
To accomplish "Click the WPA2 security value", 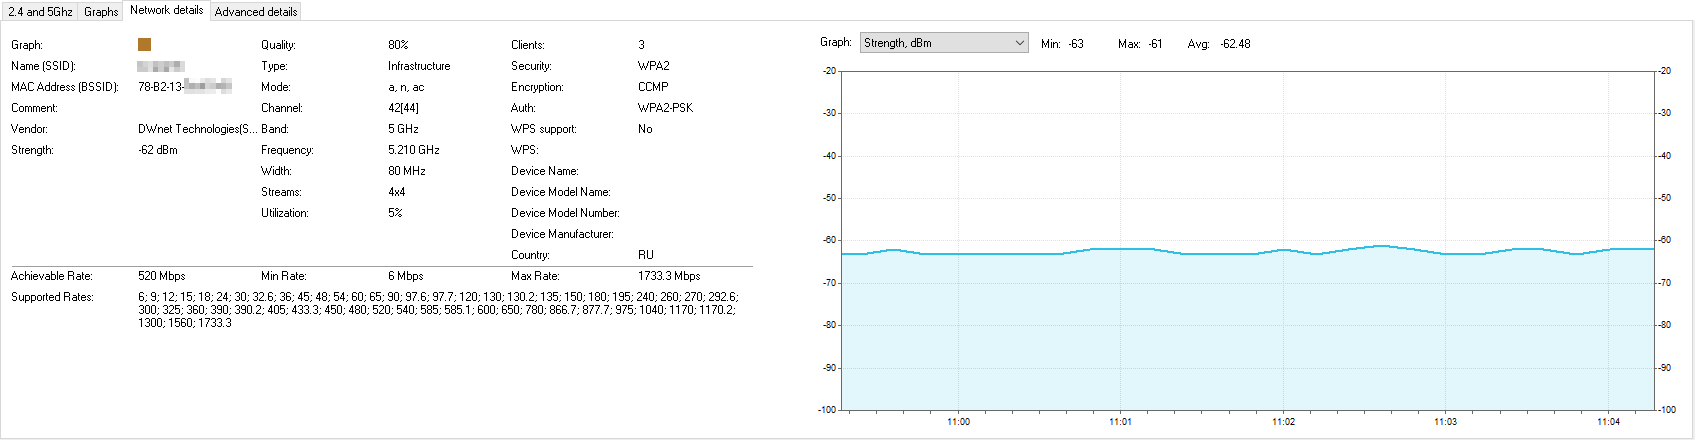I will [x=654, y=66].
